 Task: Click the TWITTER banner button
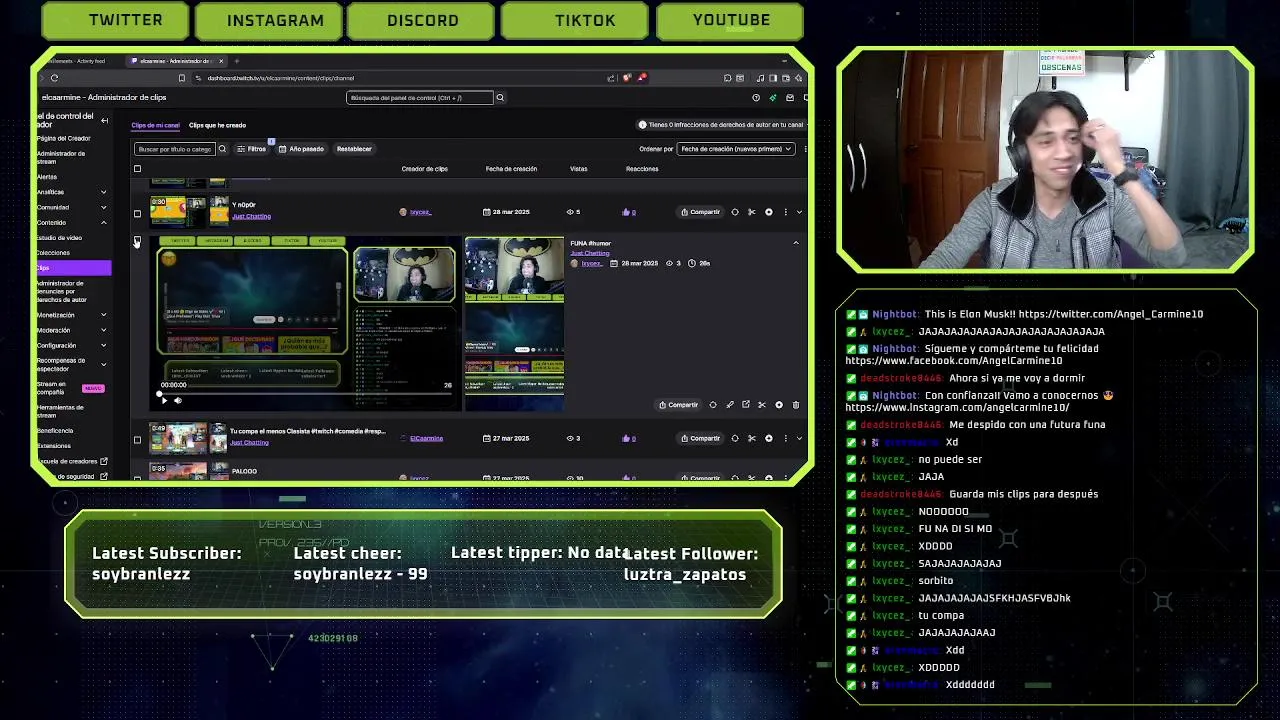point(116,20)
